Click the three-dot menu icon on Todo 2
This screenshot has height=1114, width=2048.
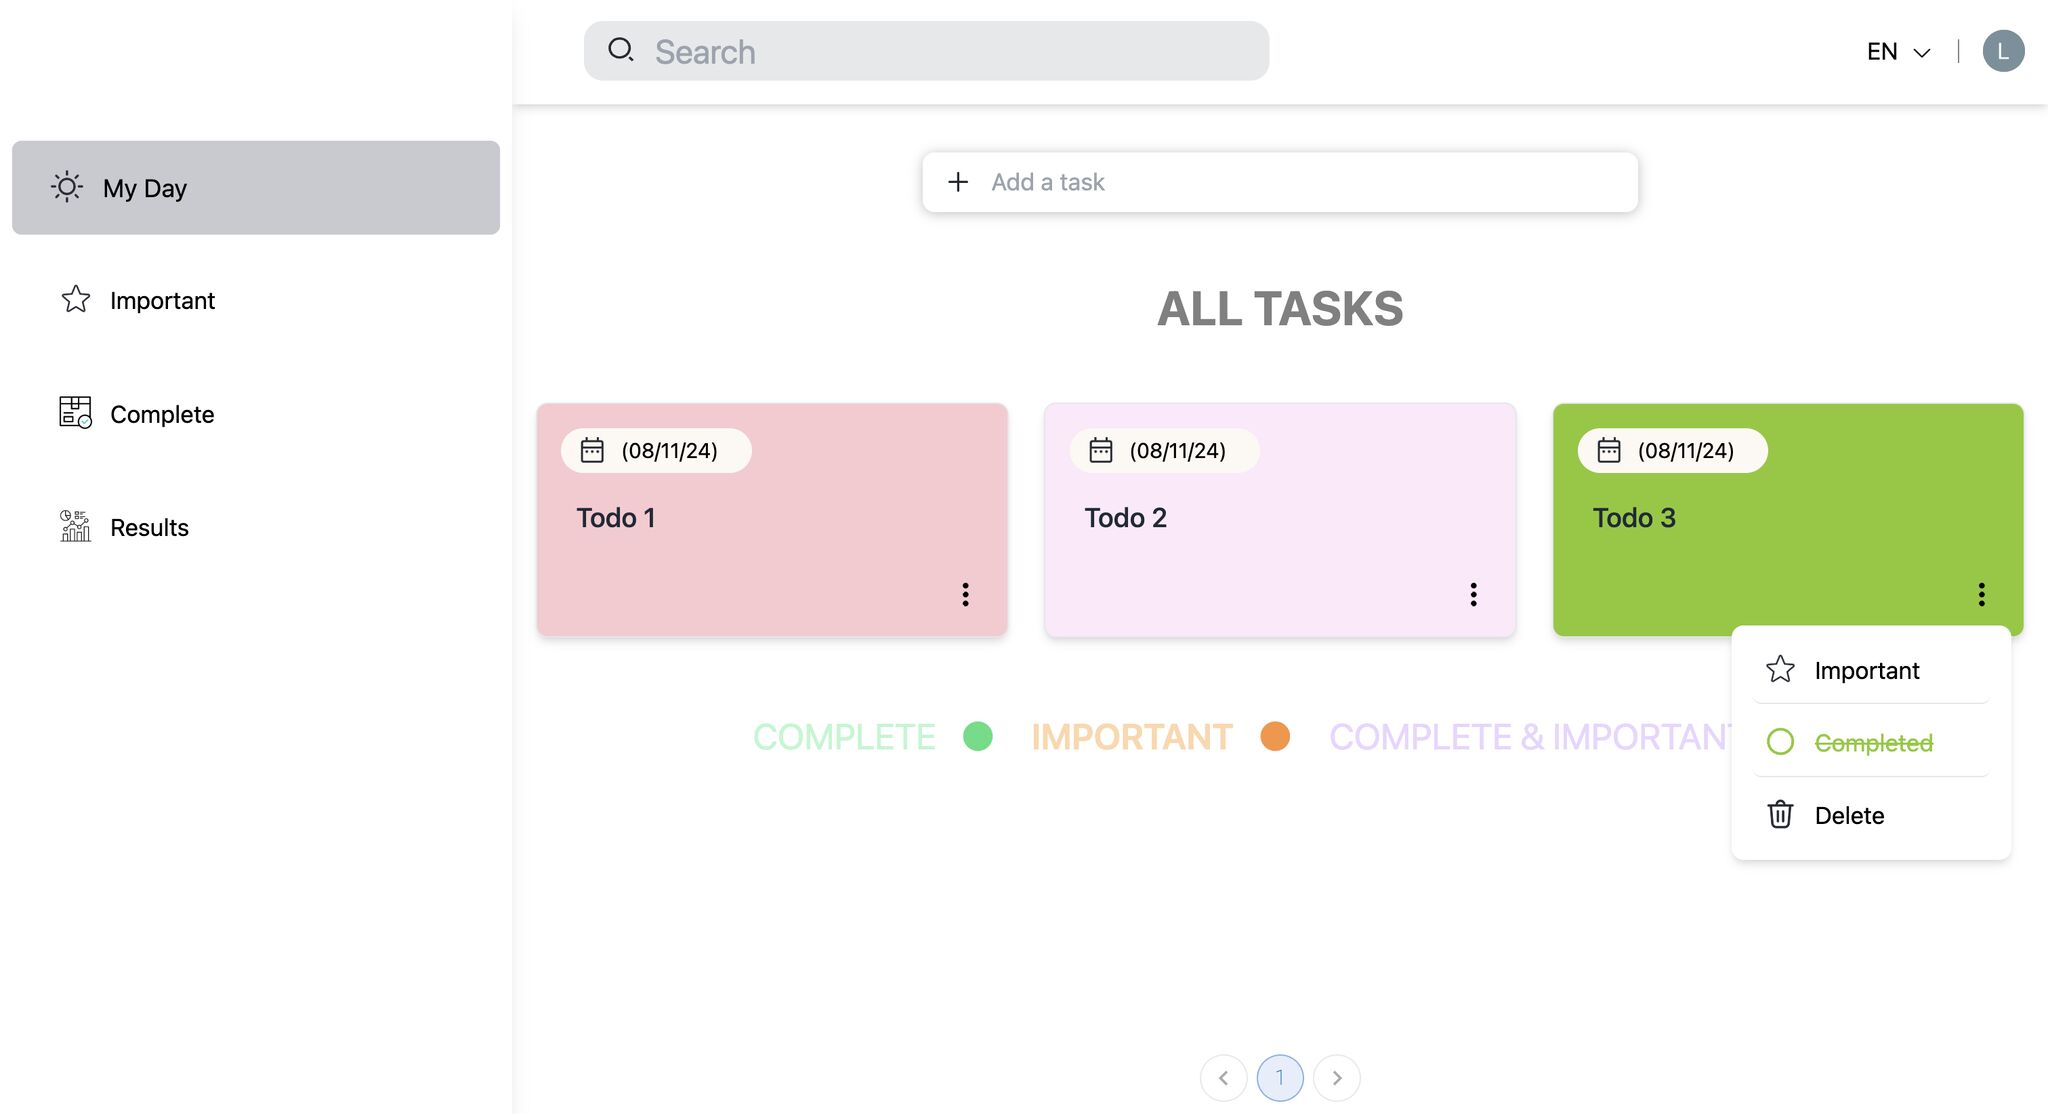tap(1472, 593)
